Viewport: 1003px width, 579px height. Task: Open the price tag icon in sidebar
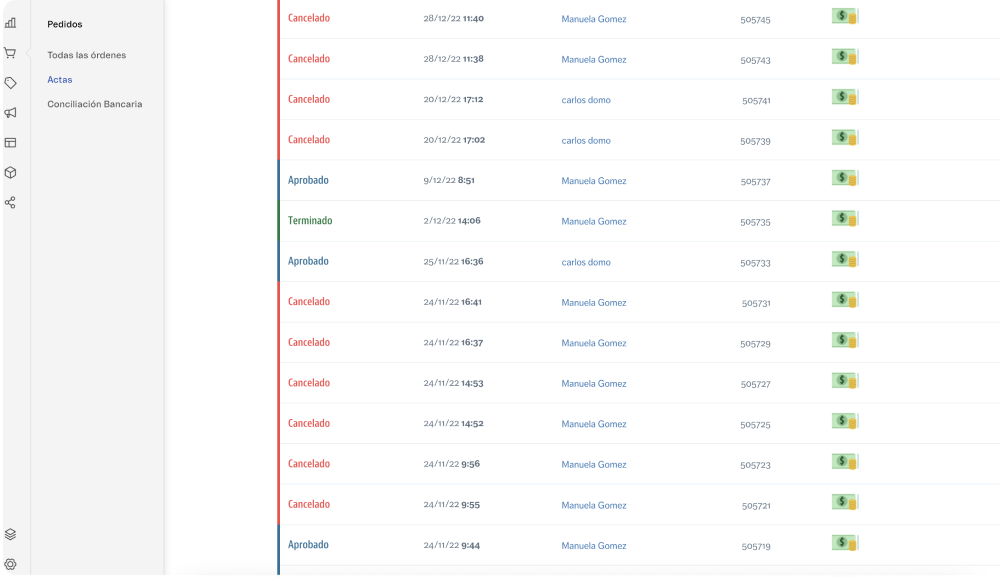pyautogui.click(x=10, y=83)
